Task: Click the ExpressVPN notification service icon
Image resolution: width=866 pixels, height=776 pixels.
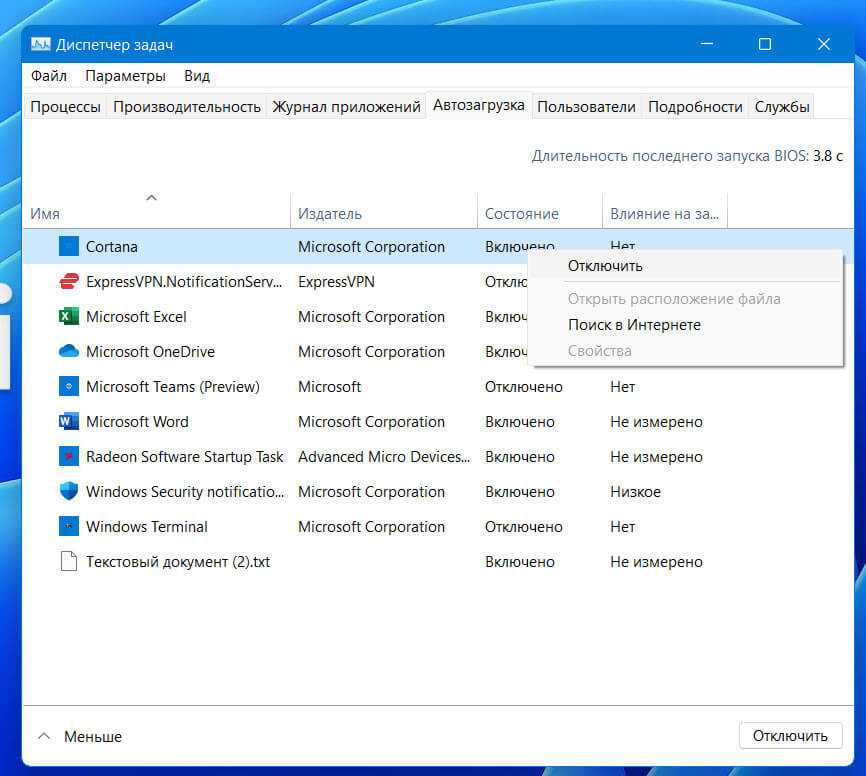Action: (68, 282)
